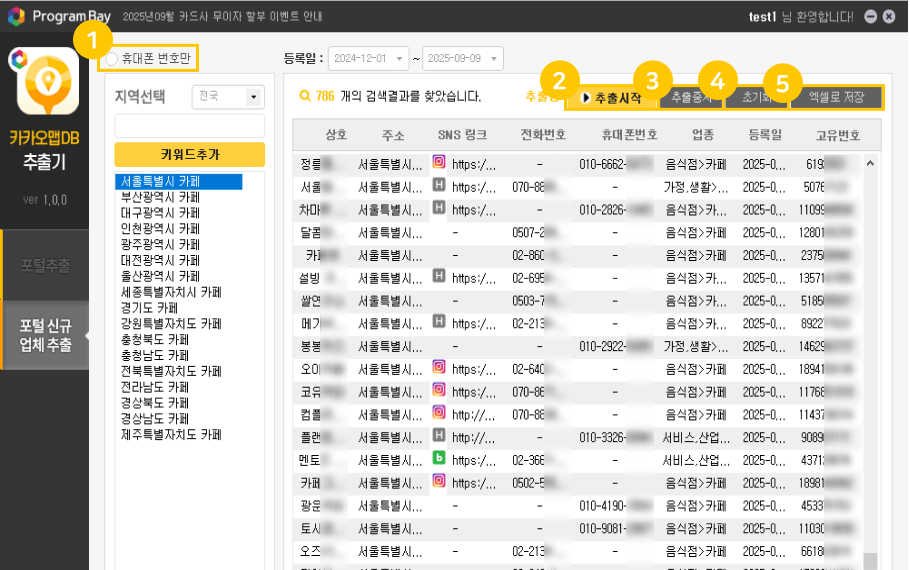Image resolution: width=910 pixels, height=570 pixels.
Task: Switch to the 포털 신규 업체 추출 tab
Action: point(45,335)
